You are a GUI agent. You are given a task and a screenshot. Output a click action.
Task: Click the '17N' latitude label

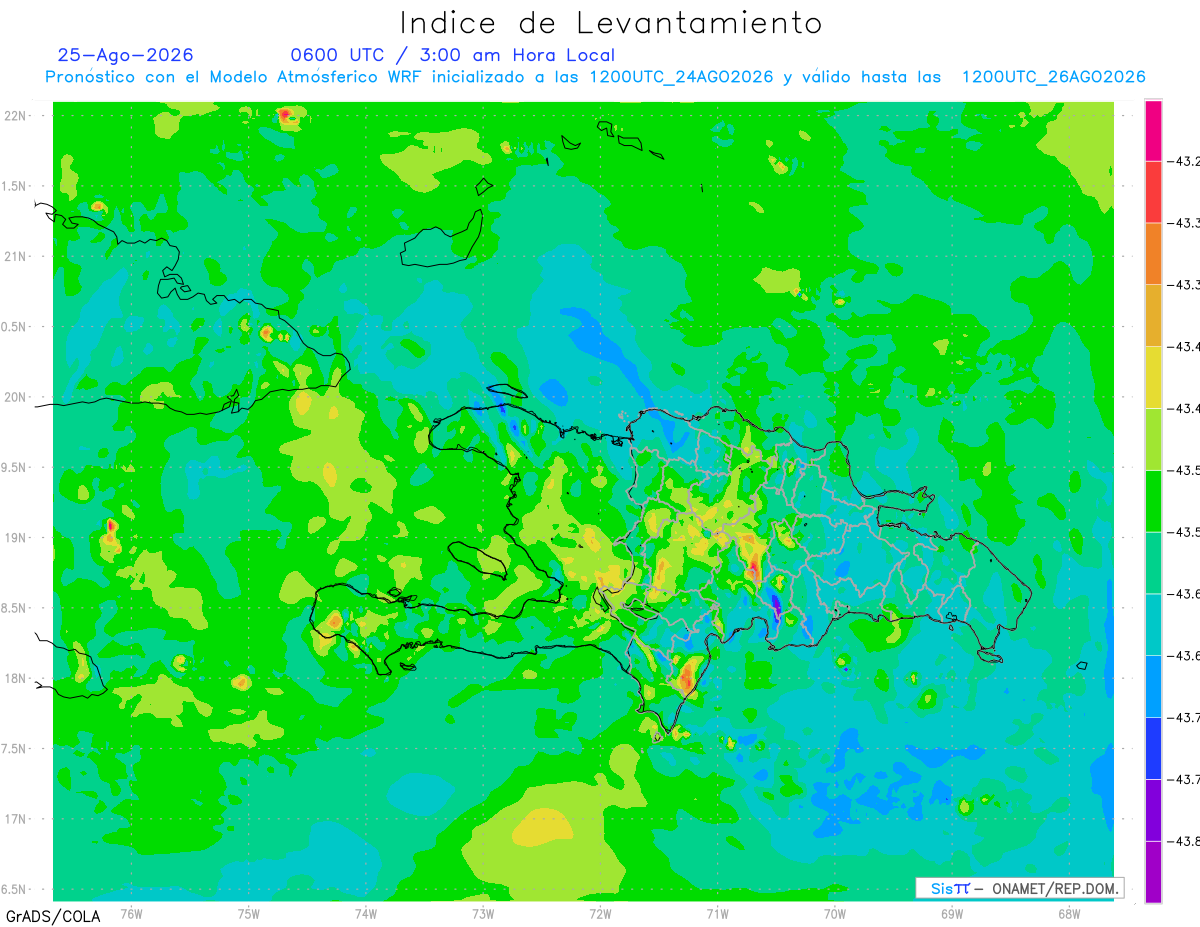pos(17,819)
